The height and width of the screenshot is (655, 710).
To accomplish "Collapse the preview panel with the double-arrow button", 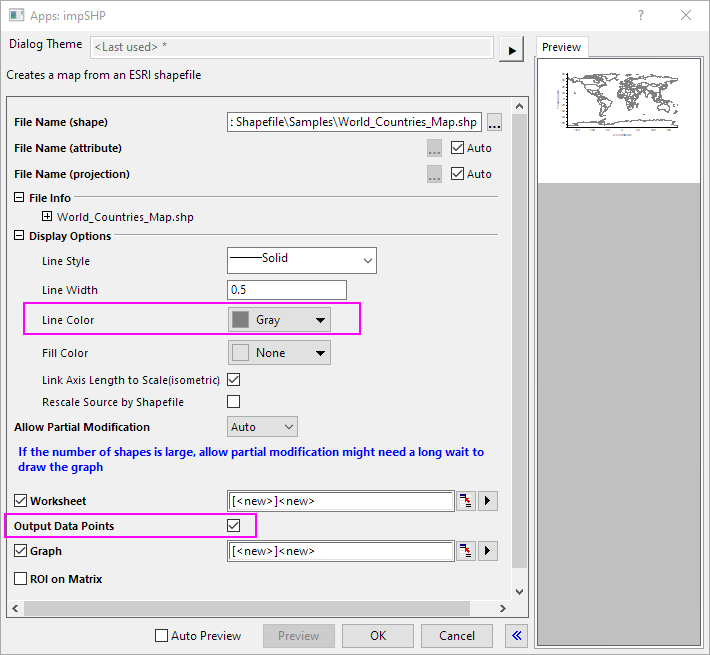I will tap(517, 635).
